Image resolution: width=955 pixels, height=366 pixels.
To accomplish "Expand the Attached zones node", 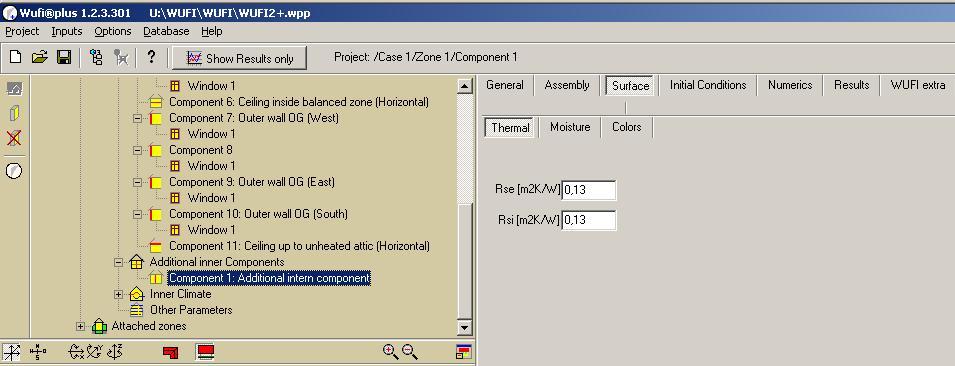I will point(80,326).
